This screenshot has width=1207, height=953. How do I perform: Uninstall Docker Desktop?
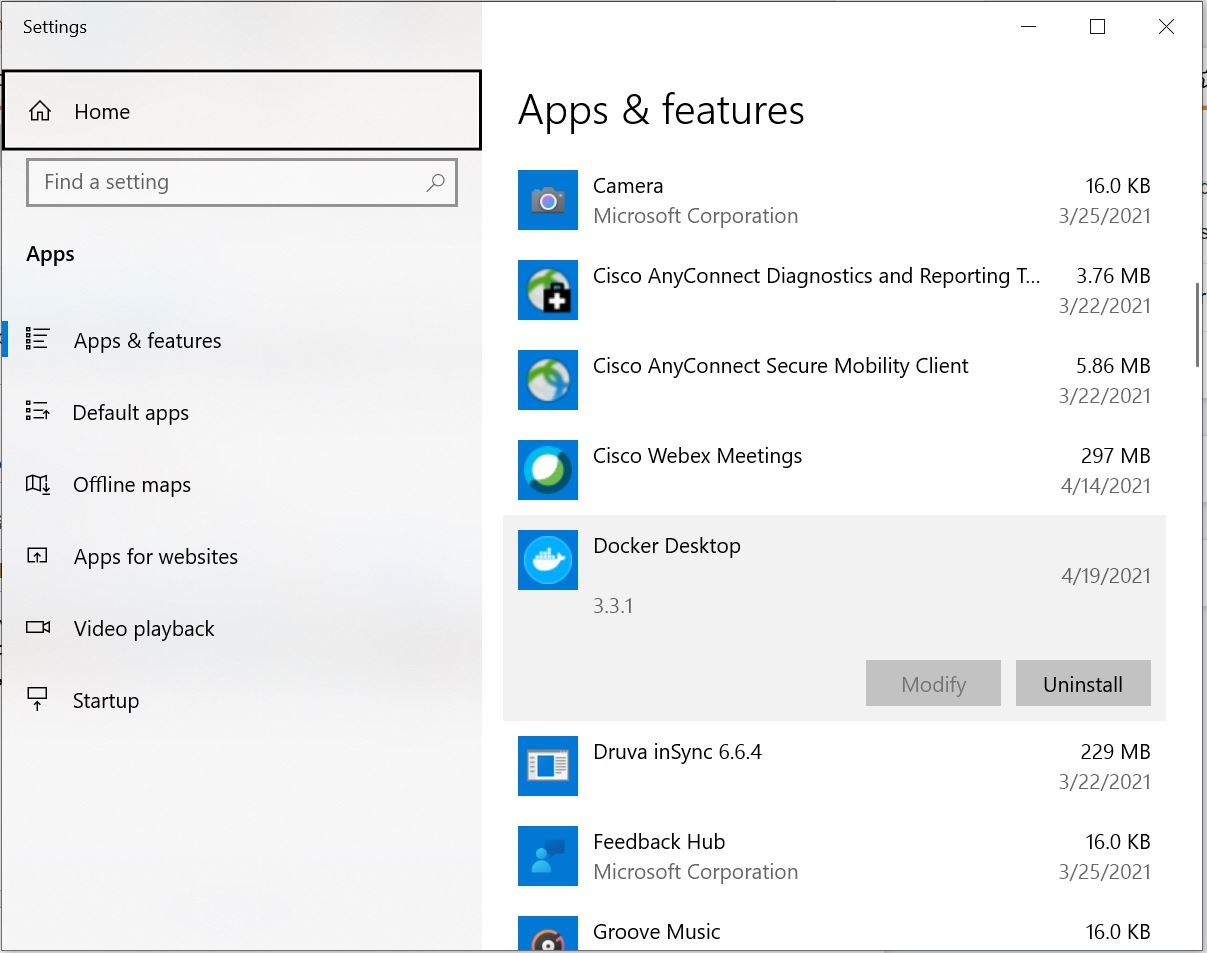[x=1083, y=684]
